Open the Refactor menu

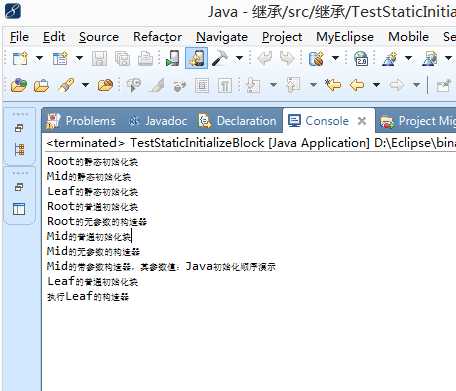pos(157,37)
